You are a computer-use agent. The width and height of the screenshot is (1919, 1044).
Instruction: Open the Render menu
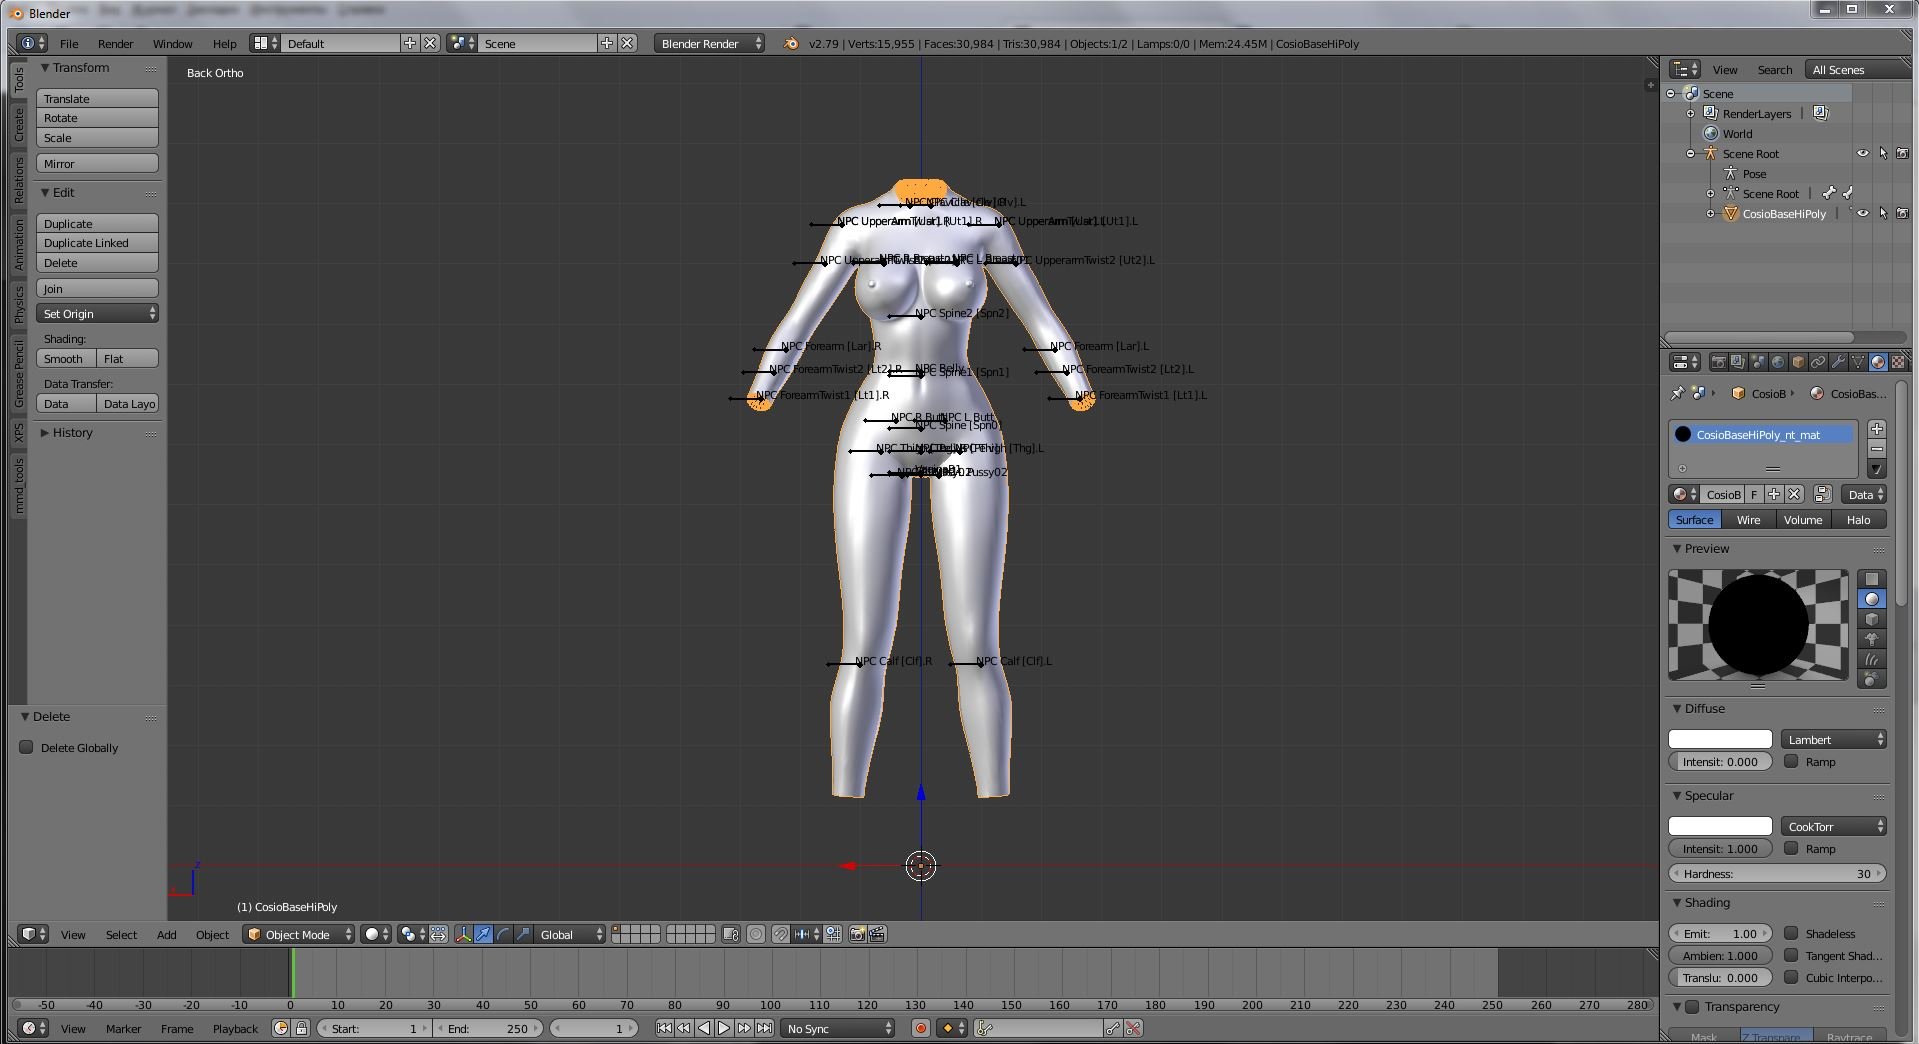click(x=115, y=43)
